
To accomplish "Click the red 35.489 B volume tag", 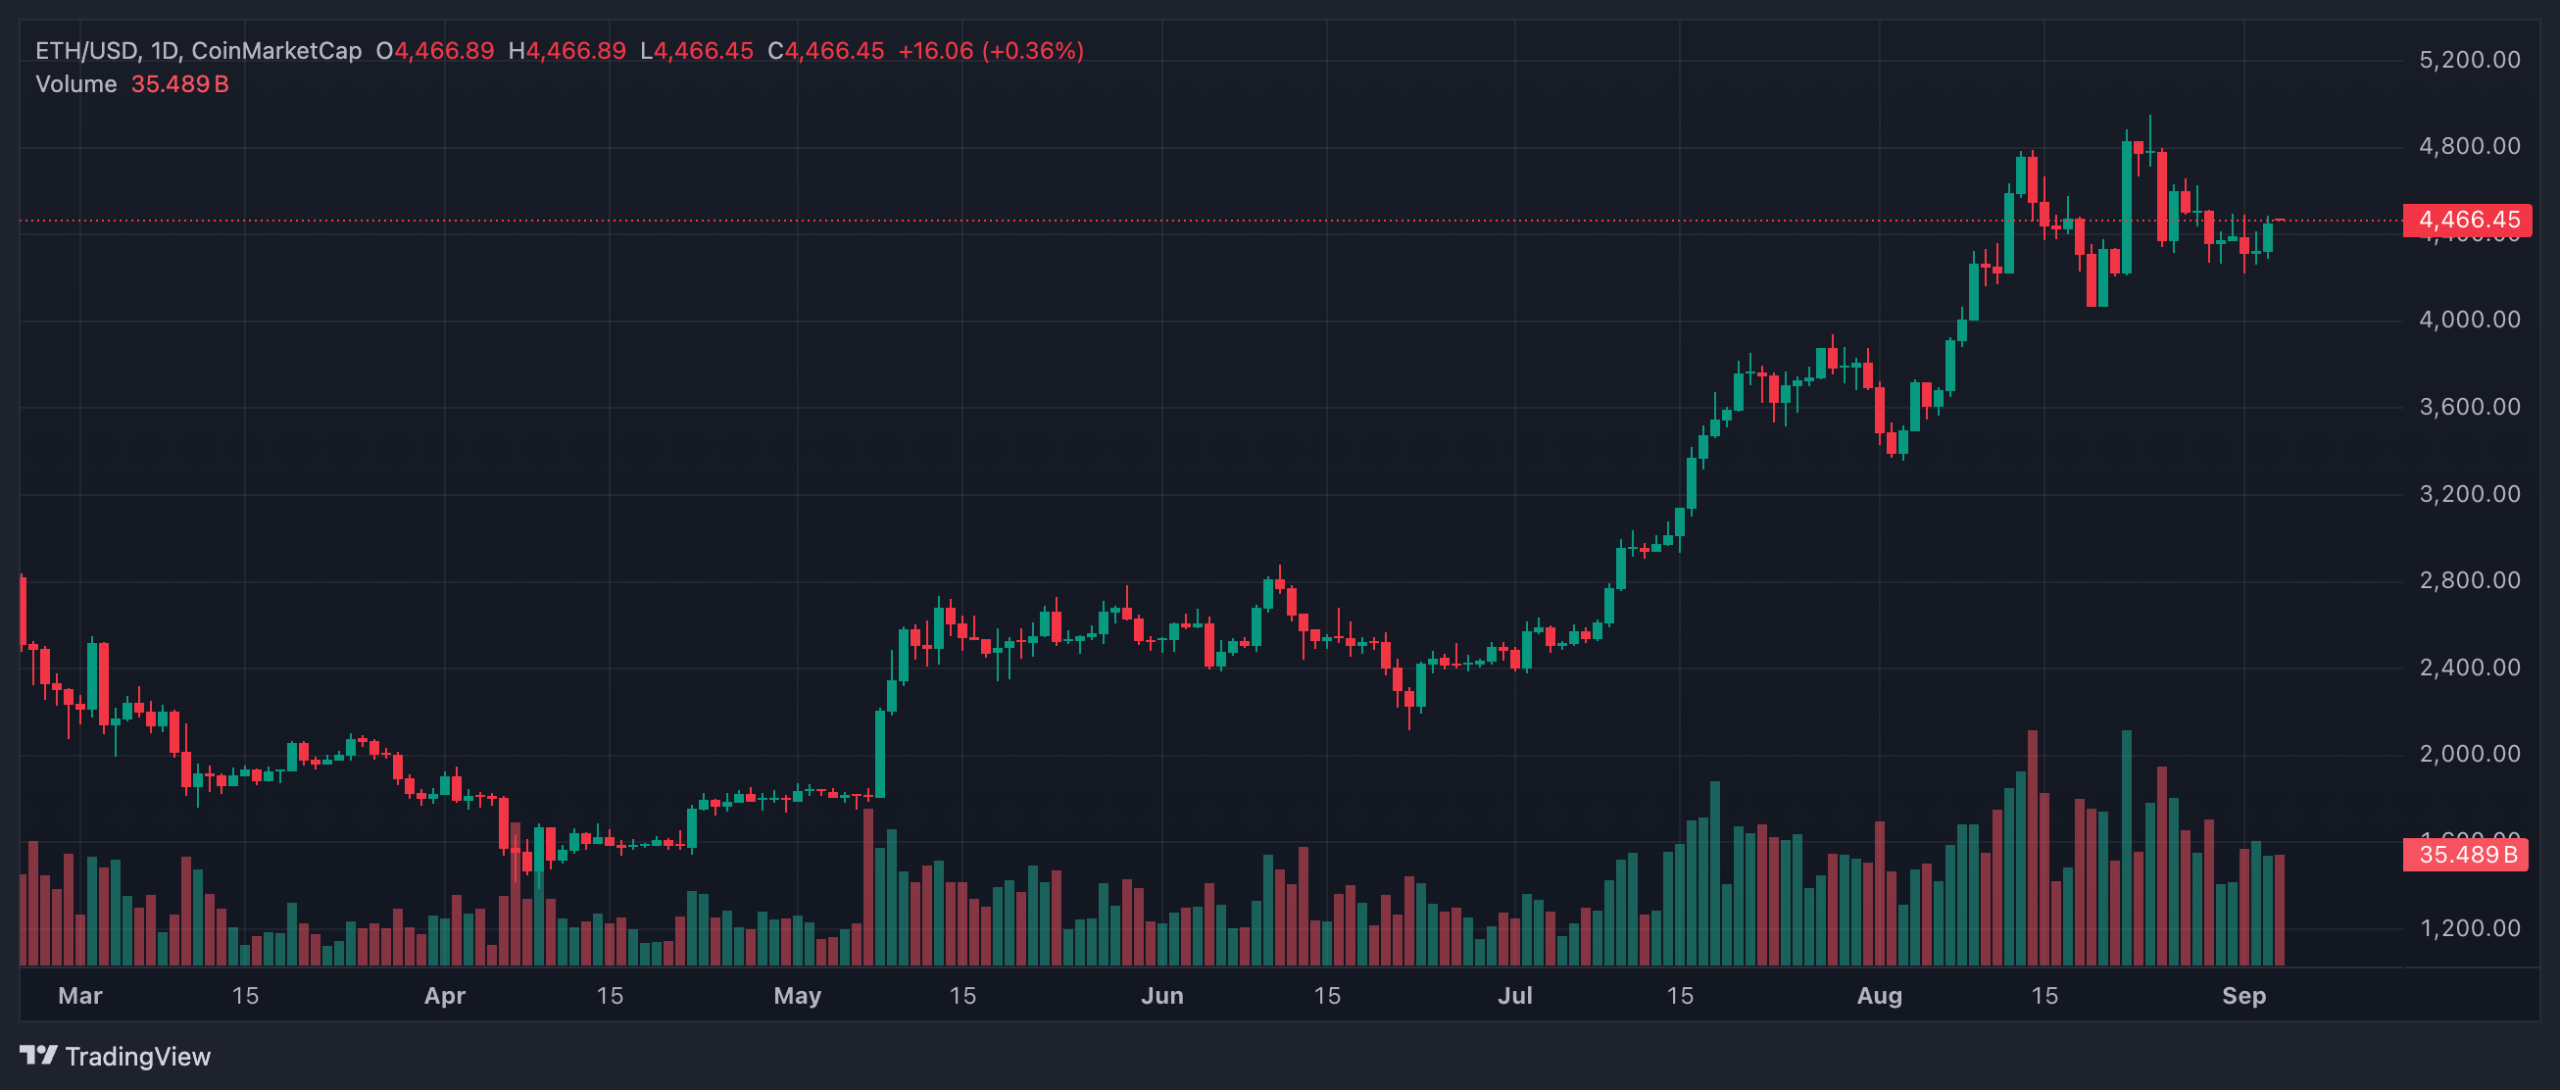I will (x=2465, y=854).
